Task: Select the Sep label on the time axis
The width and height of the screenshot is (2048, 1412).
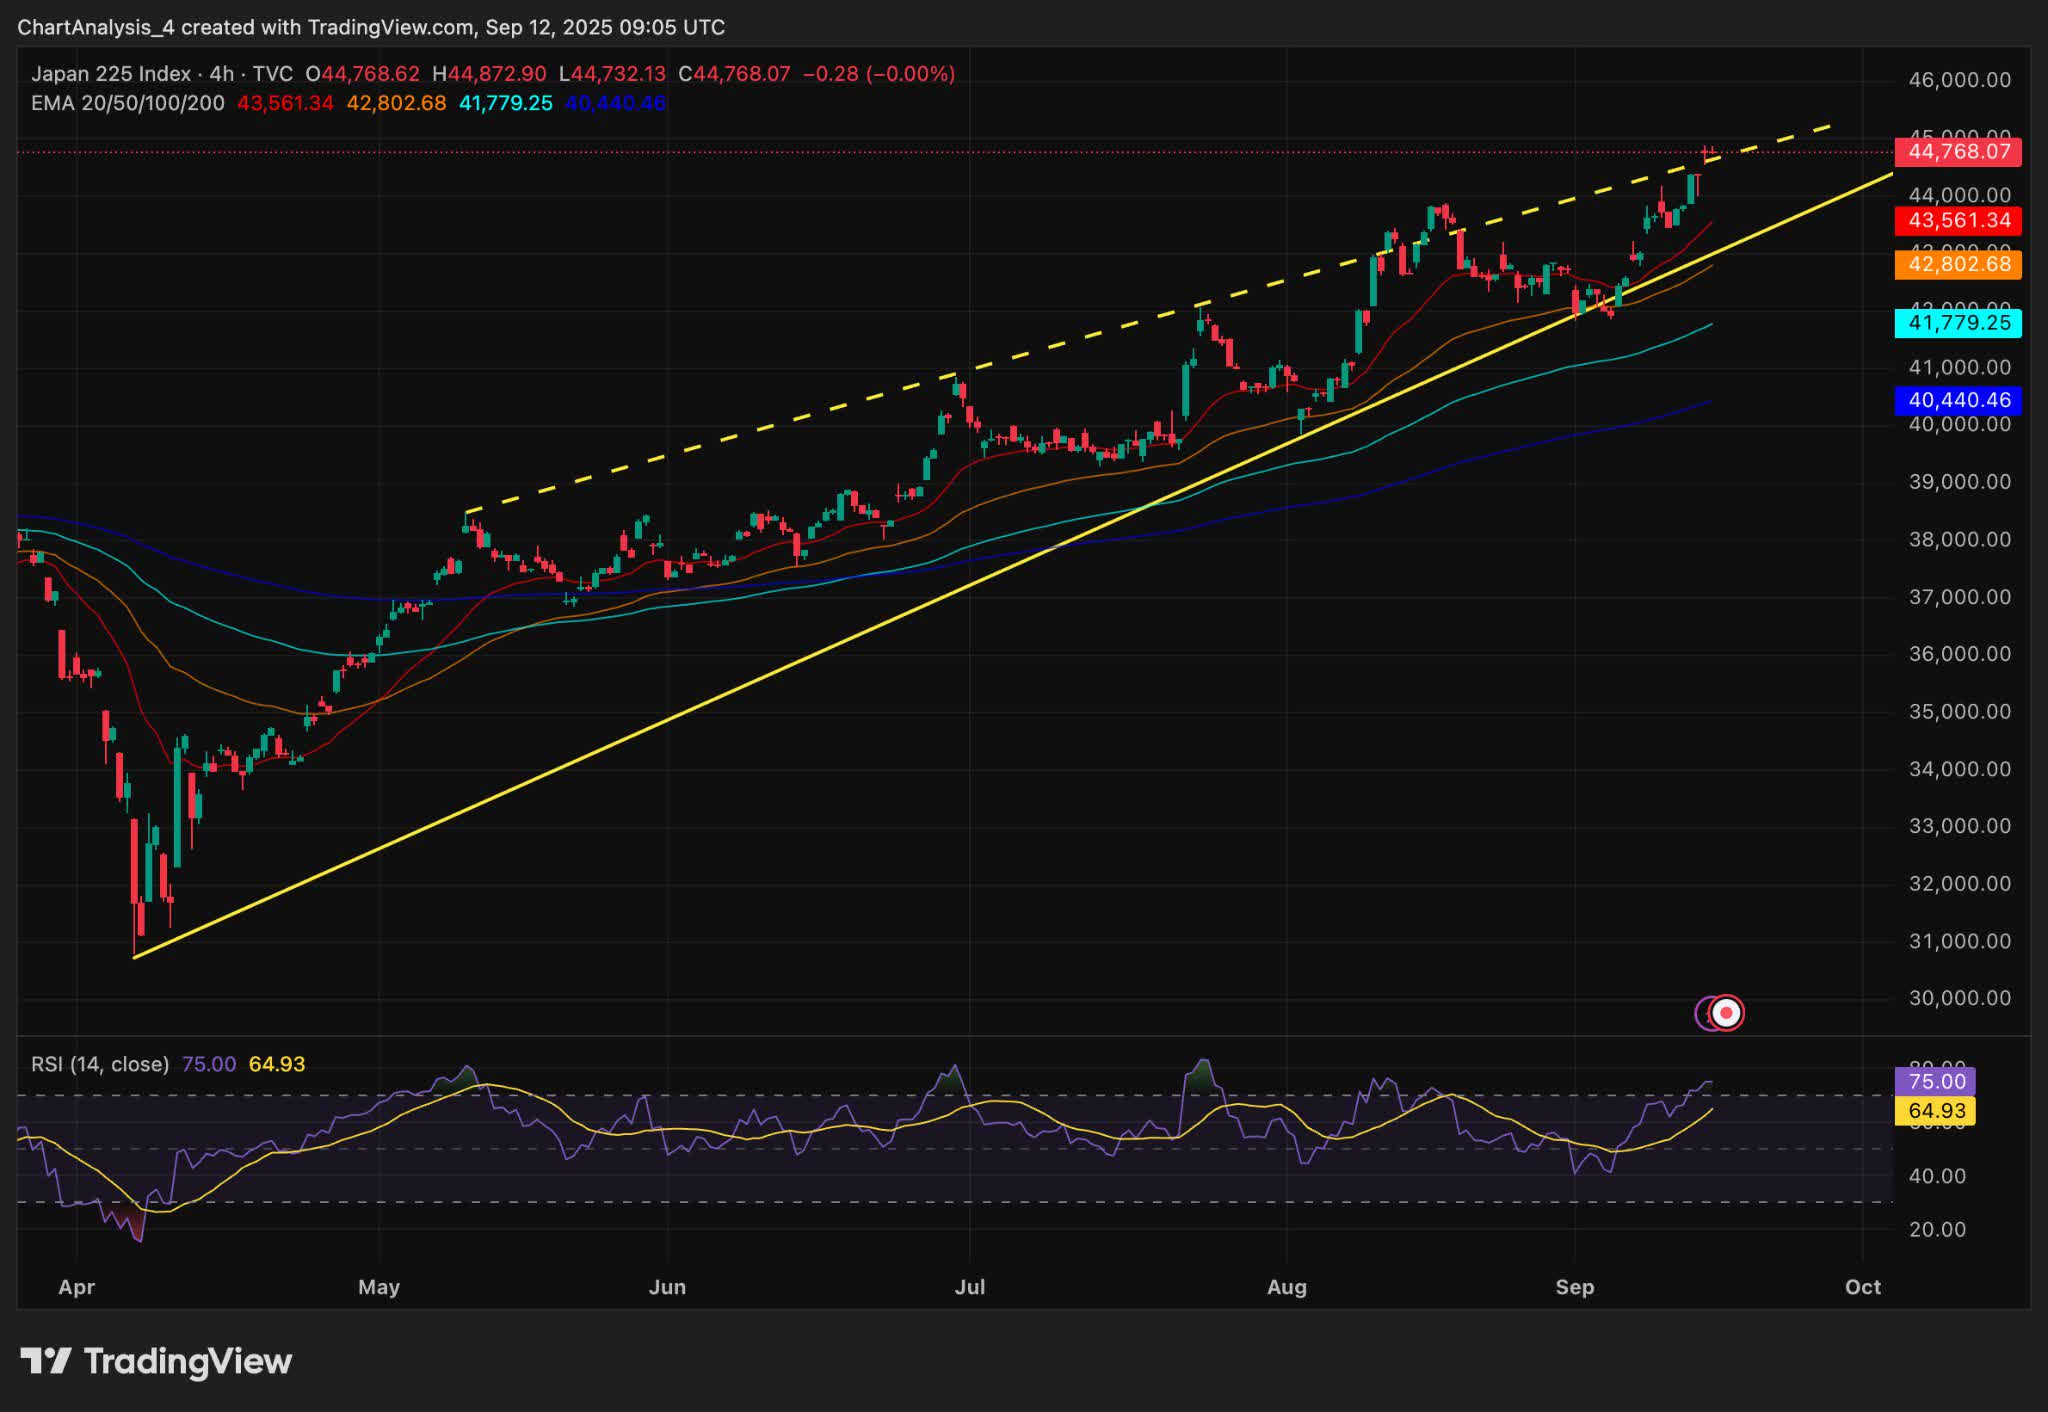Action: pos(1576,1288)
